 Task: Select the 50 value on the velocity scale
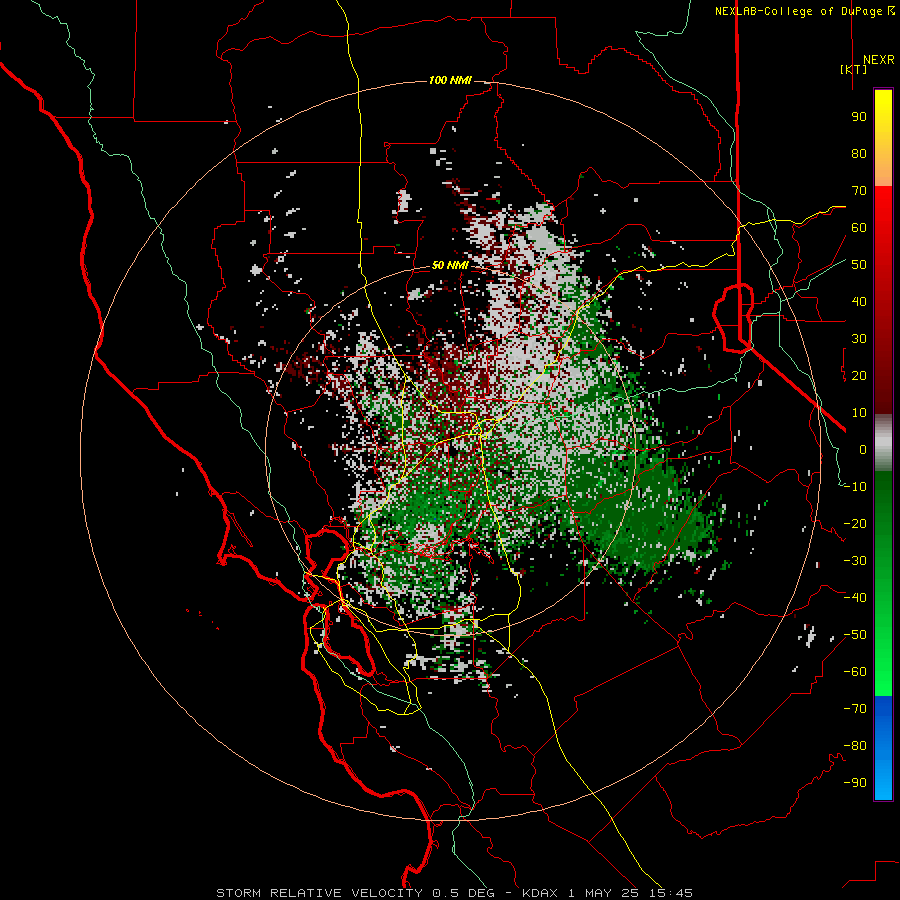click(859, 265)
